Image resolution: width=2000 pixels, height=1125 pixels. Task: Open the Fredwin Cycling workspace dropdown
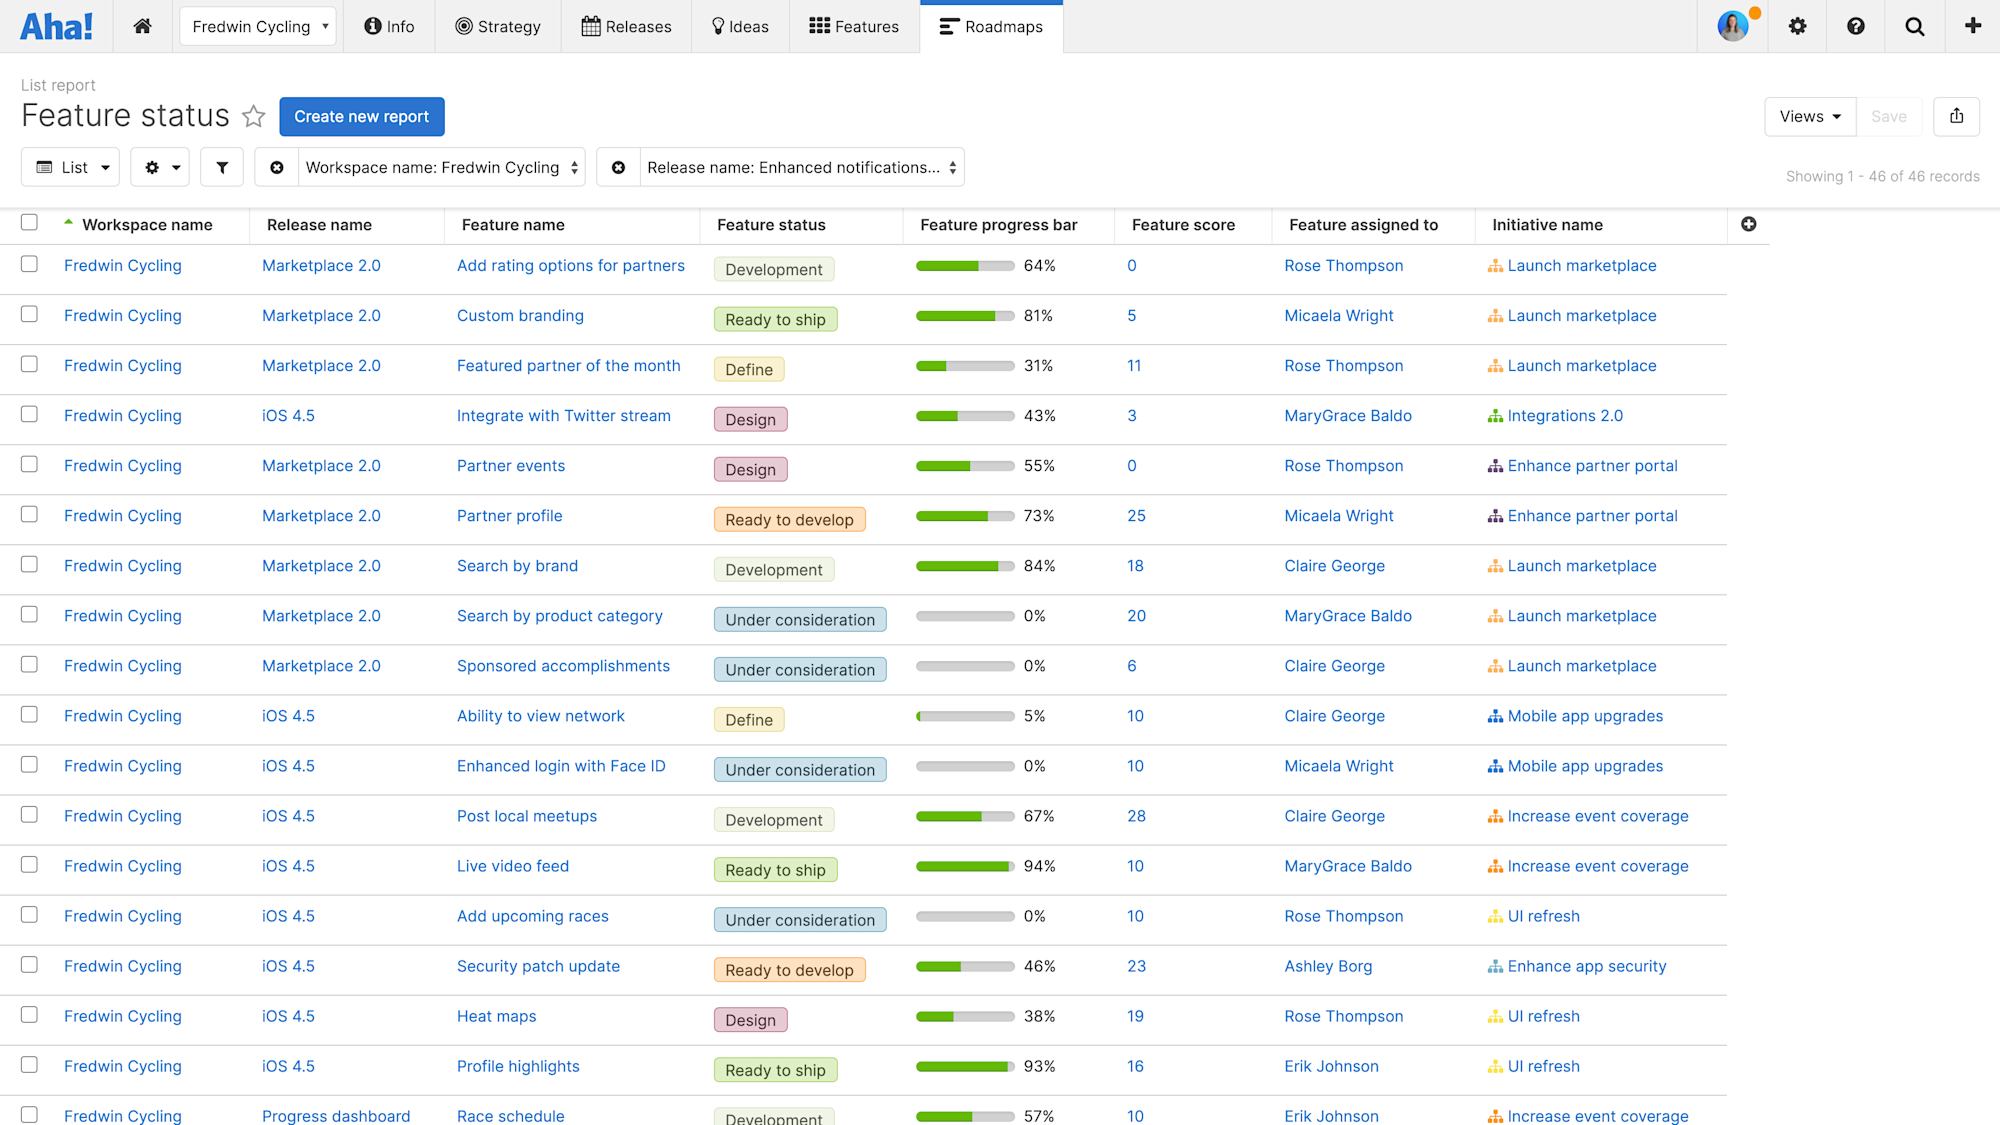[x=257, y=26]
